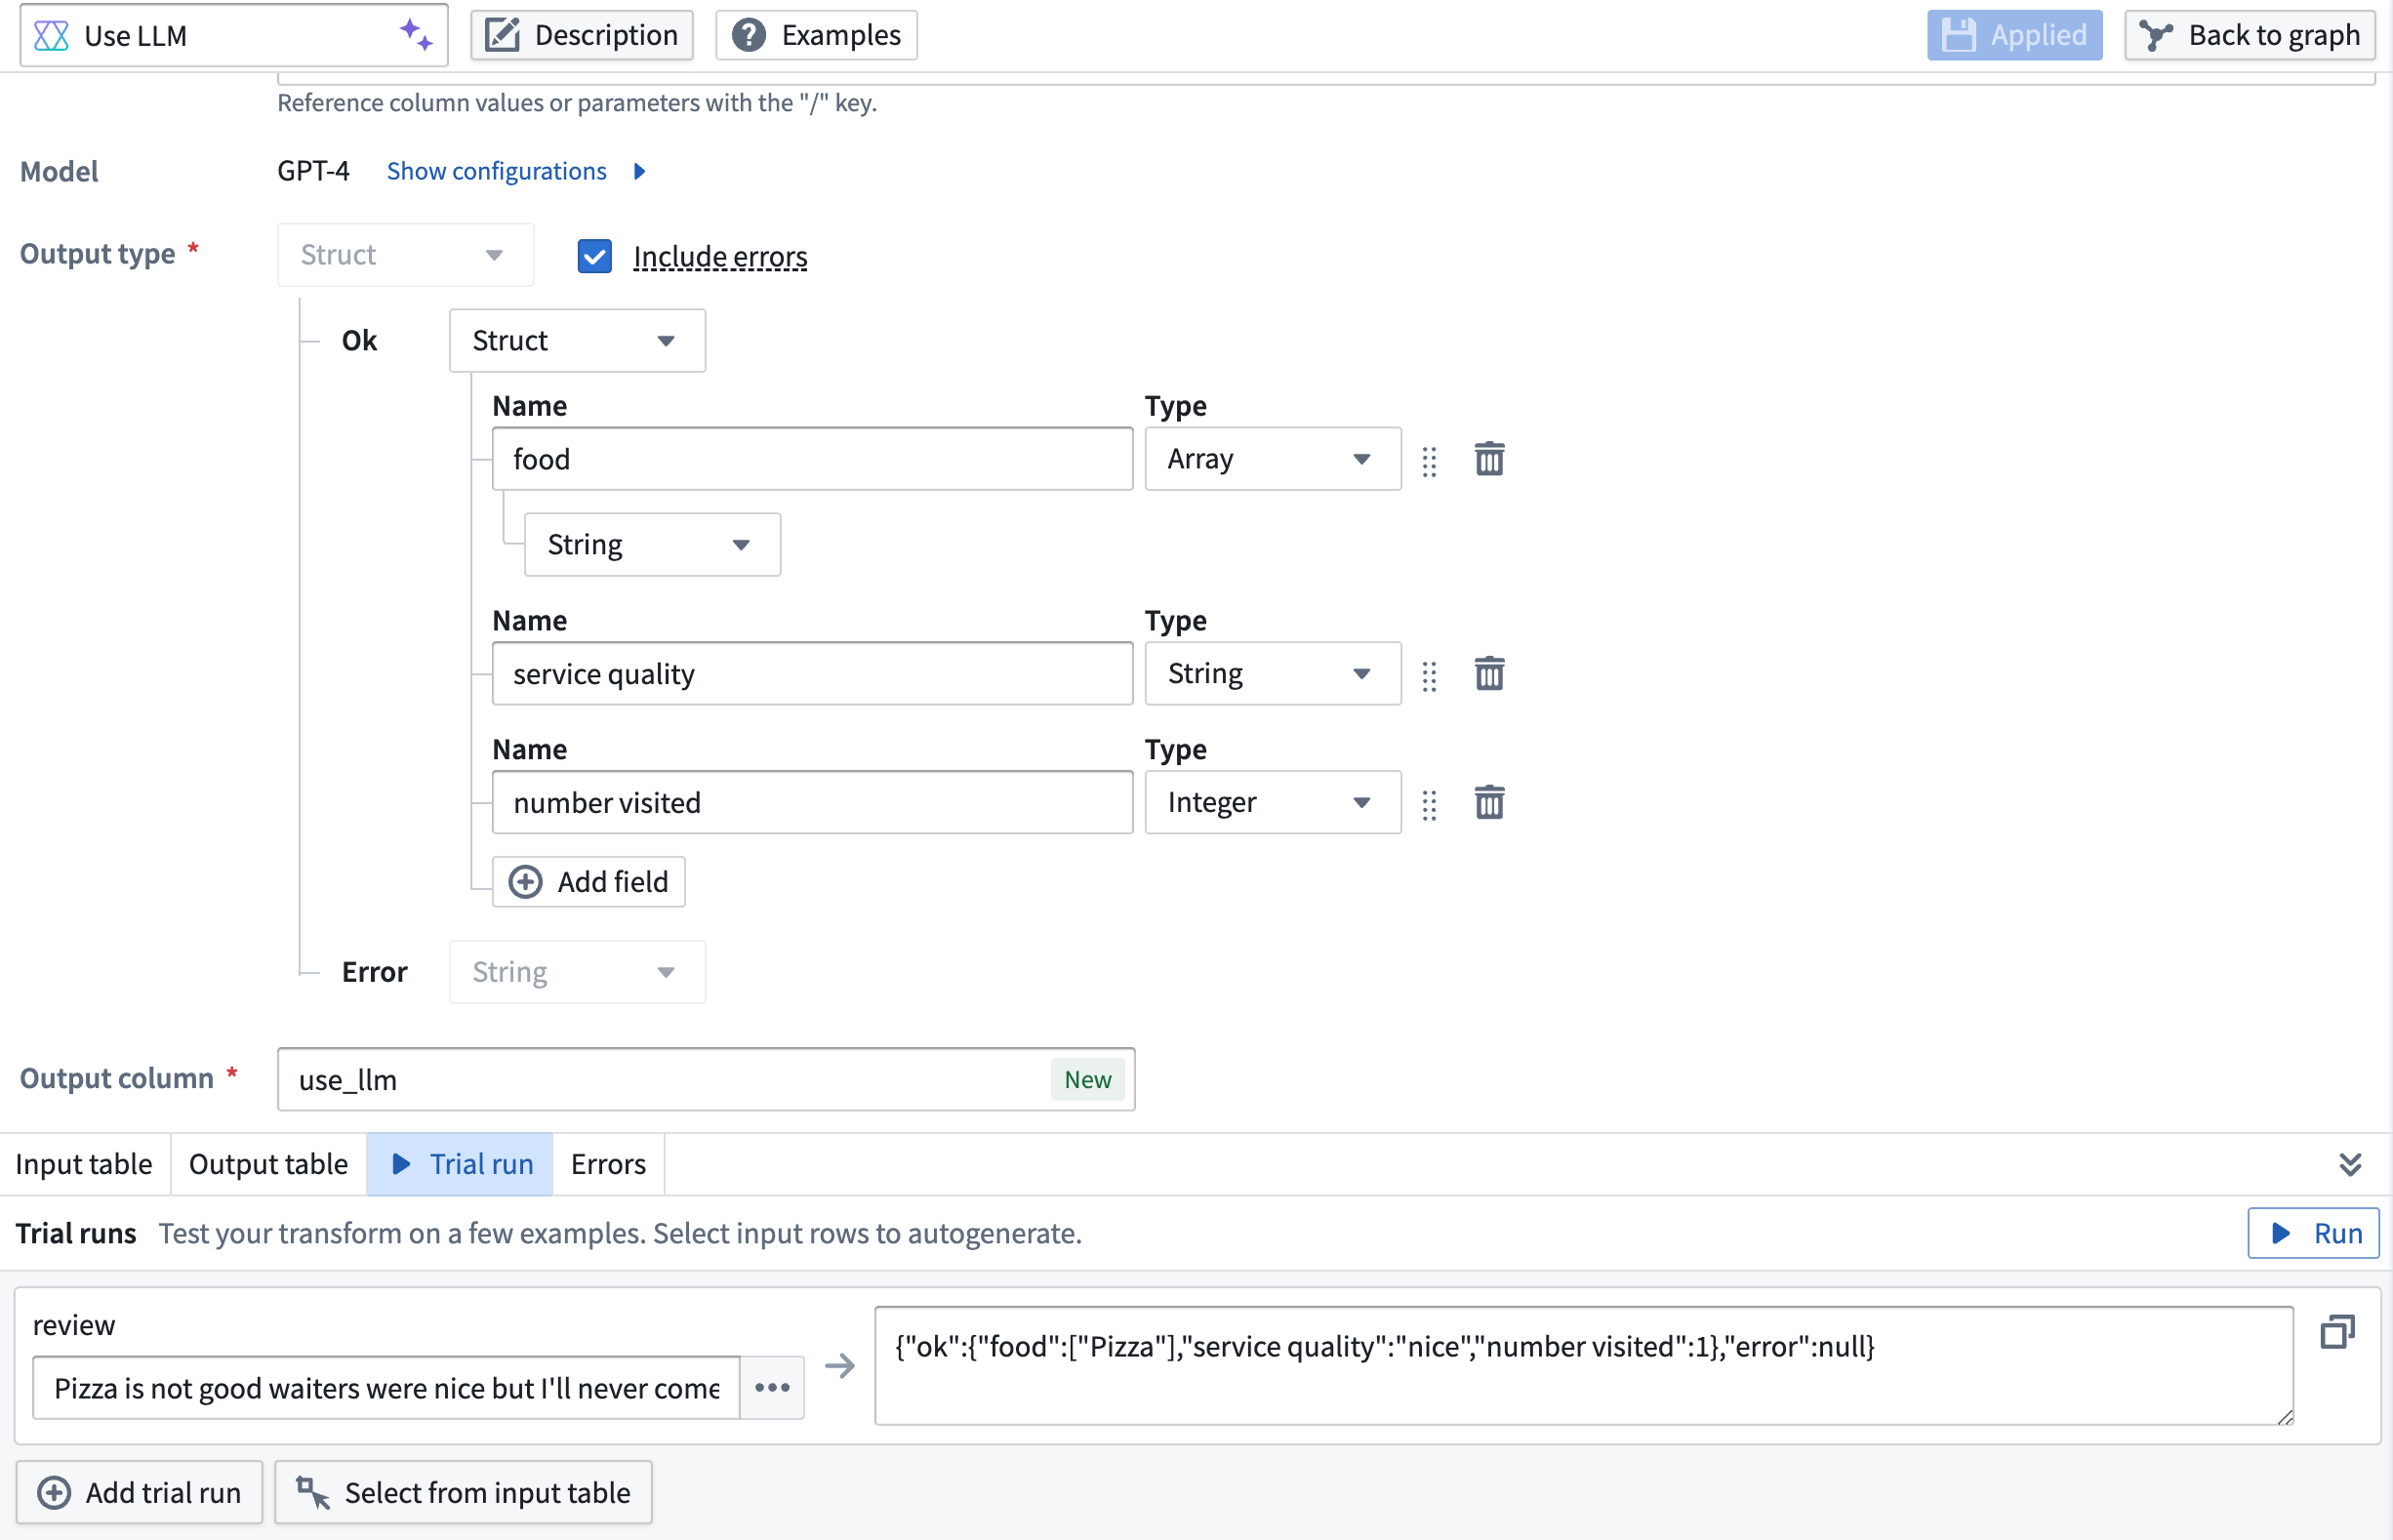Click the Applied save button
This screenshot has width=2393, height=1540.
pyautogui.click(x=2014, y=35)
